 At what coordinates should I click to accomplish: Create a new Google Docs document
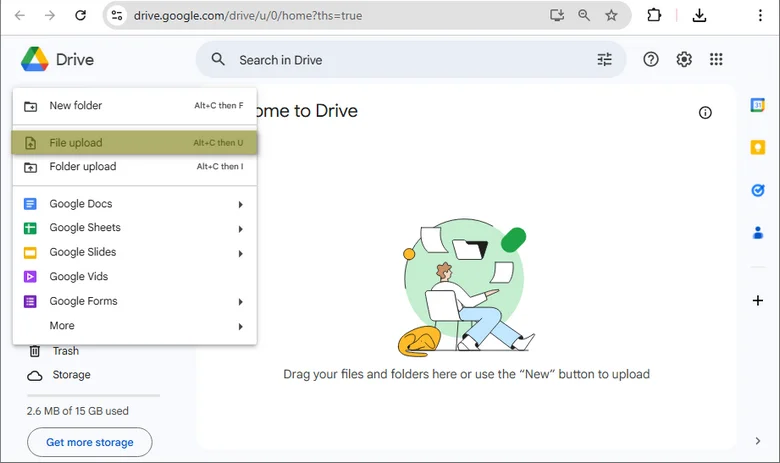point(134,204)
